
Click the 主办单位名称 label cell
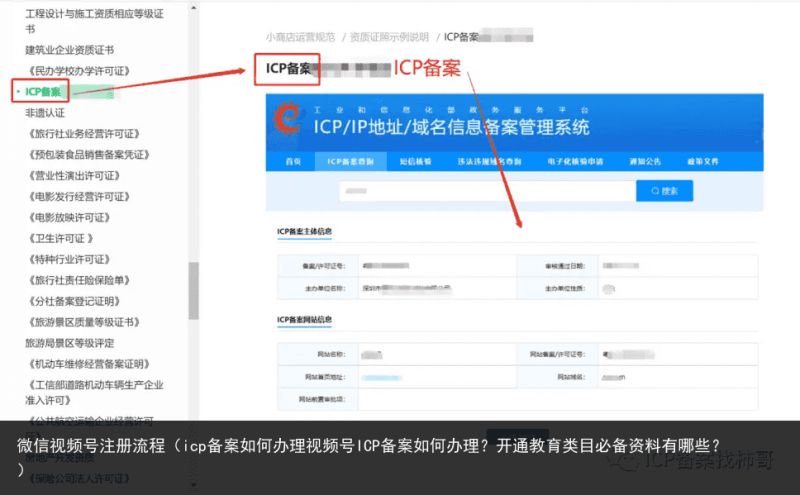click(318, 288)
